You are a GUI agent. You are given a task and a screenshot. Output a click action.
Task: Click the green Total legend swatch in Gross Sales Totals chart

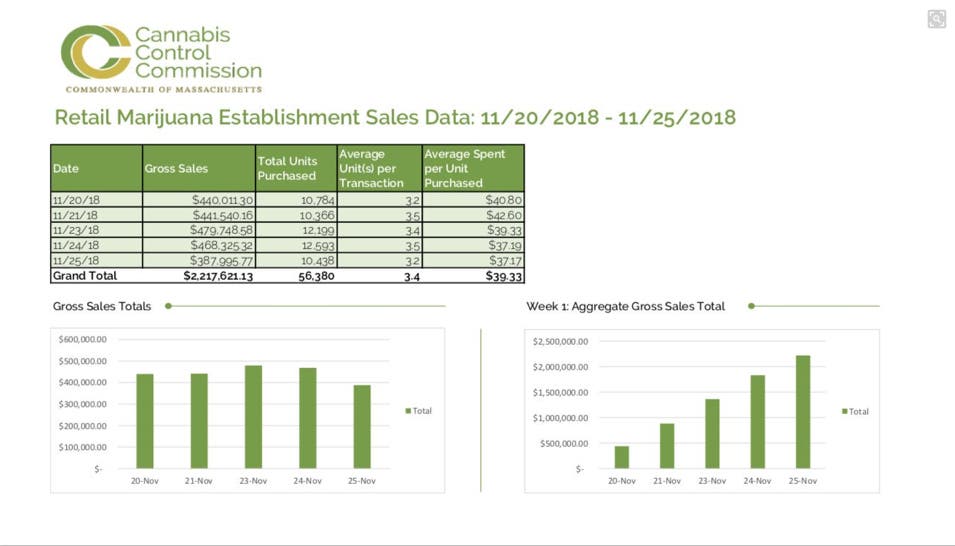point(408,411)
